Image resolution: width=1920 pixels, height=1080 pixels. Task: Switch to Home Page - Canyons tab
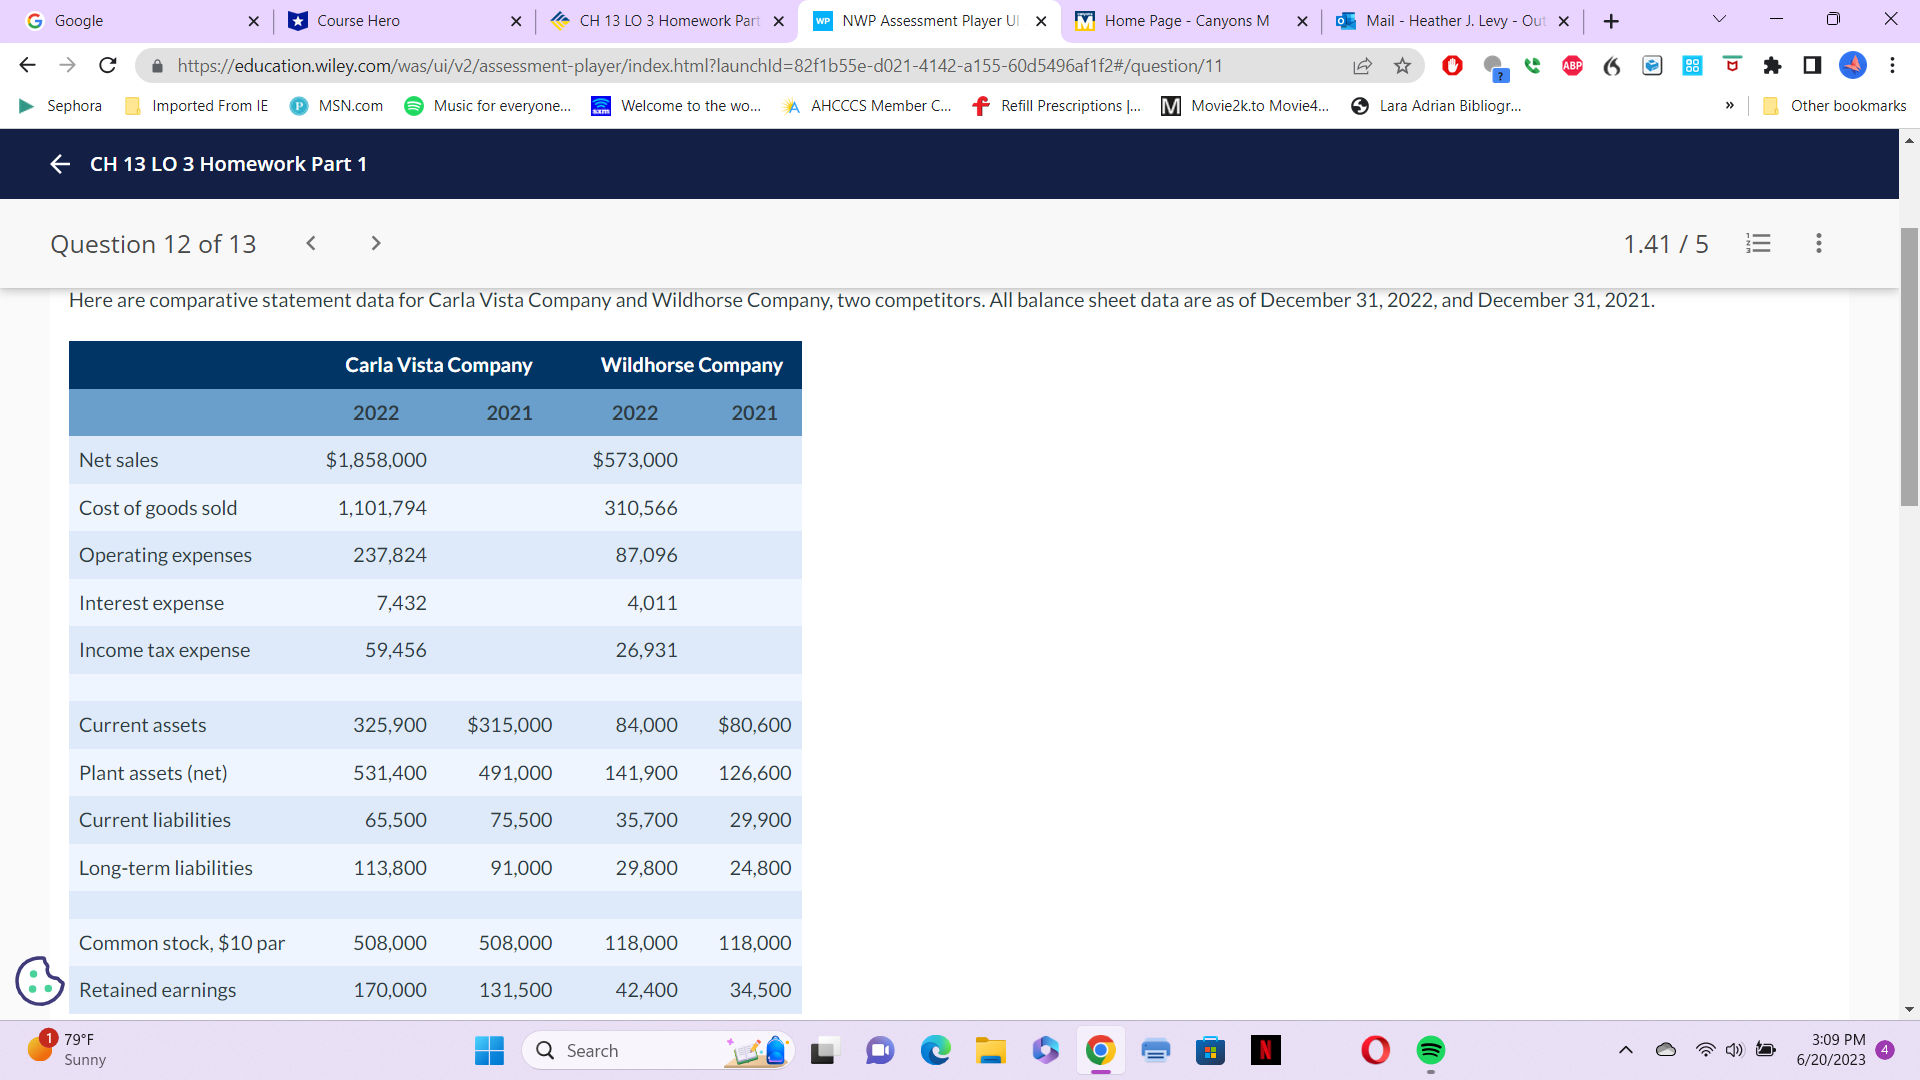pyautogui.click(x=1185, y=21)
